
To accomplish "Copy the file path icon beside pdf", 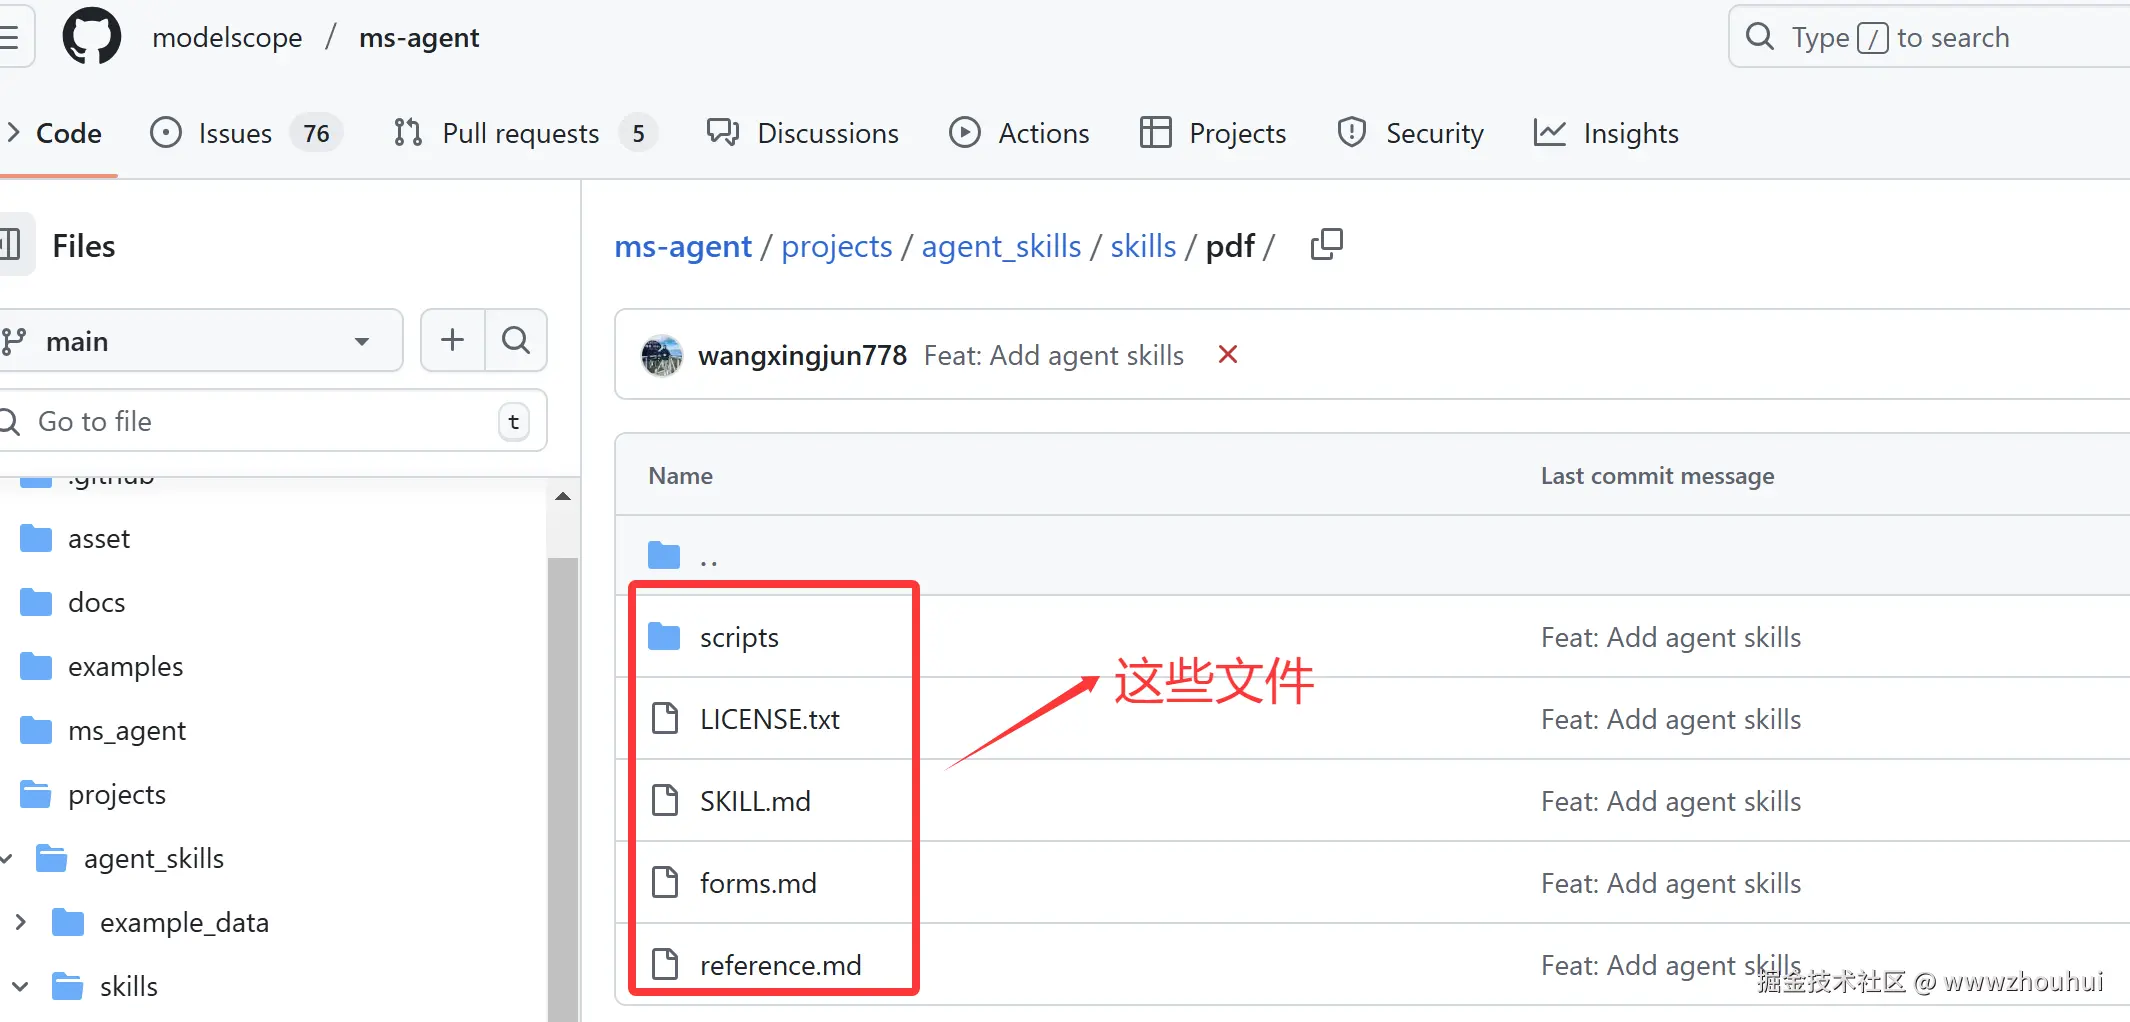I will [x=1327, y=245].
